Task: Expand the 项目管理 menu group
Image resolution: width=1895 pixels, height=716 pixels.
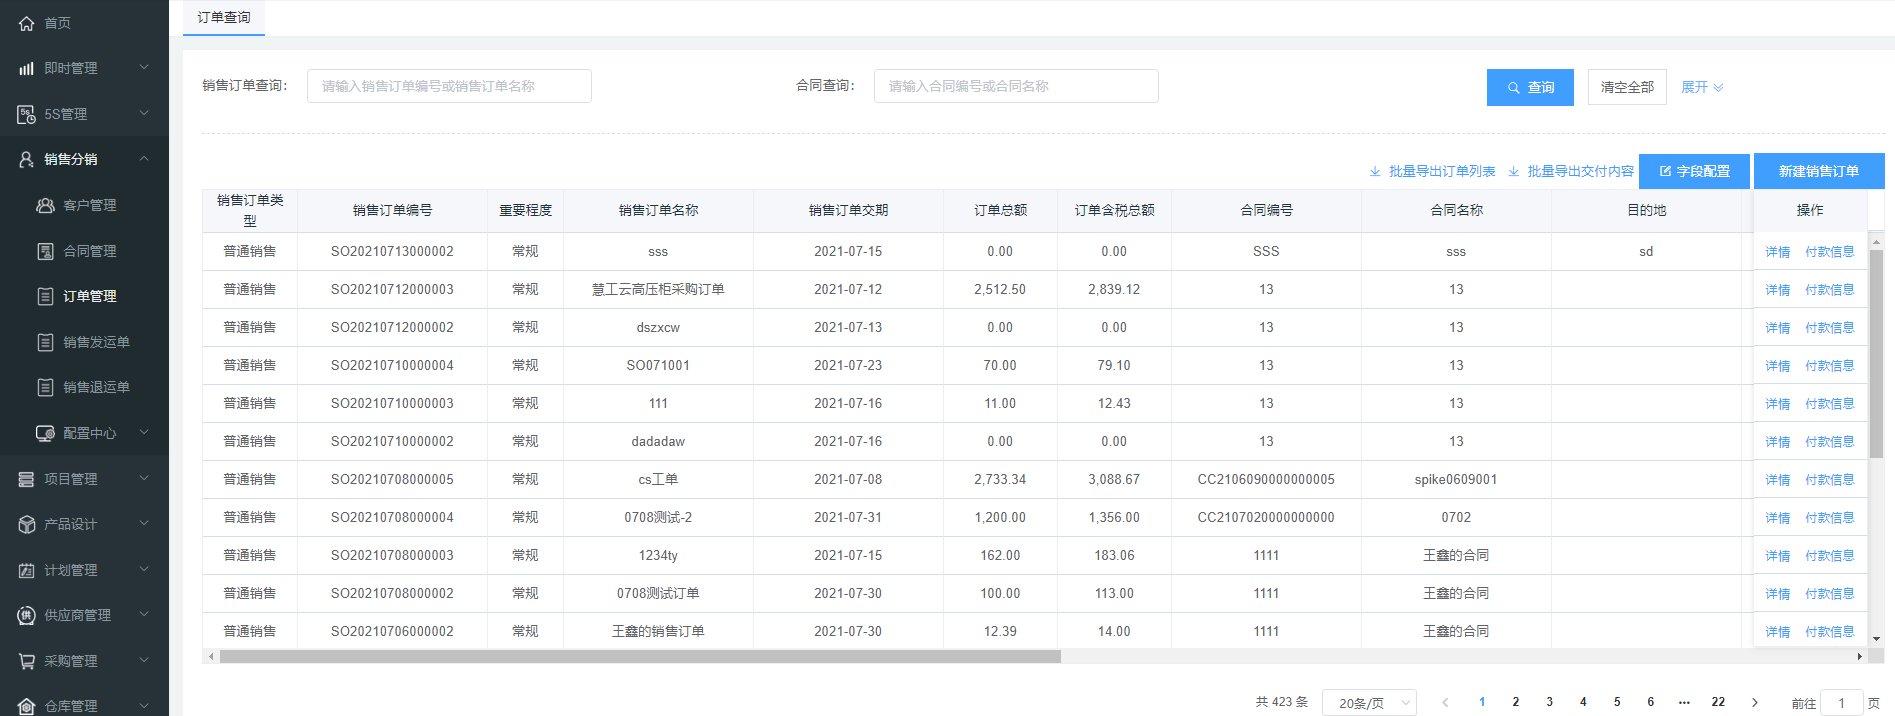Action: click(x=144, y=479)
